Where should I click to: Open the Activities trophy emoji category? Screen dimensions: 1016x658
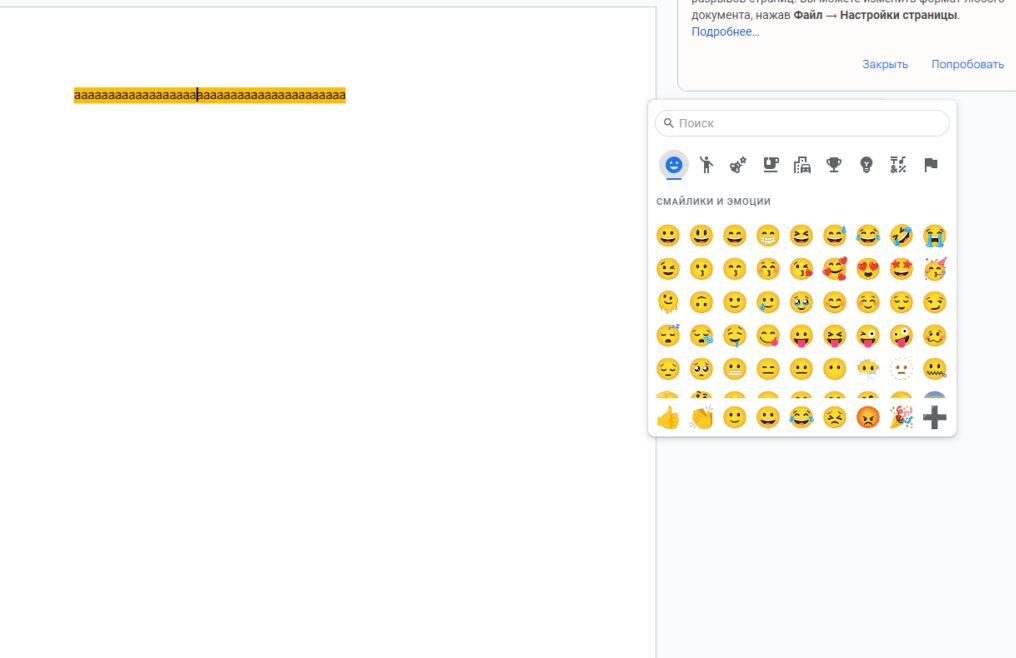coord(834,165)
